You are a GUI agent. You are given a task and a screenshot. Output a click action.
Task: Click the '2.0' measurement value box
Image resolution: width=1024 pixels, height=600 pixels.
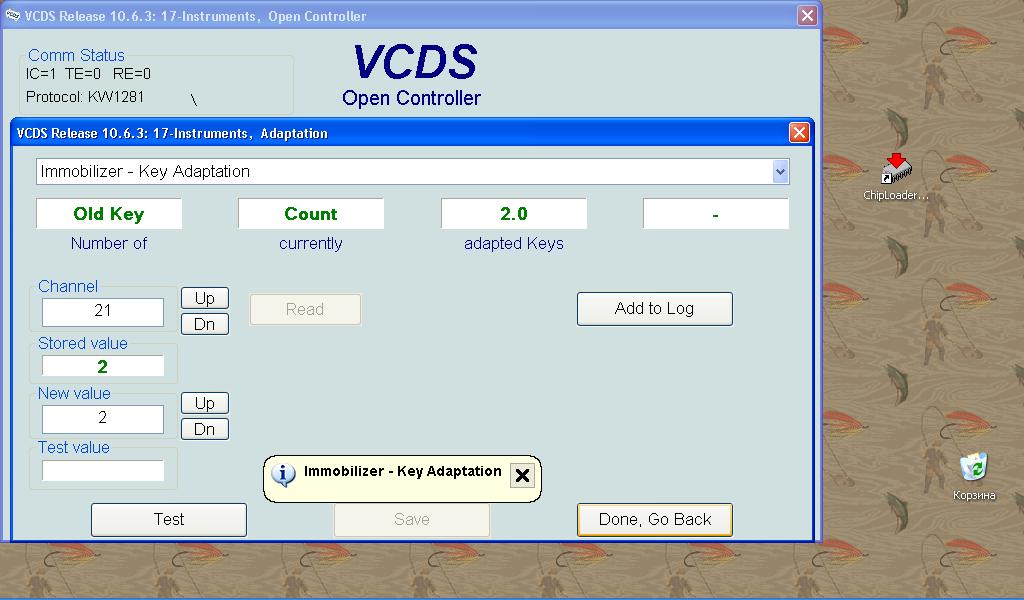click(514, 214)
